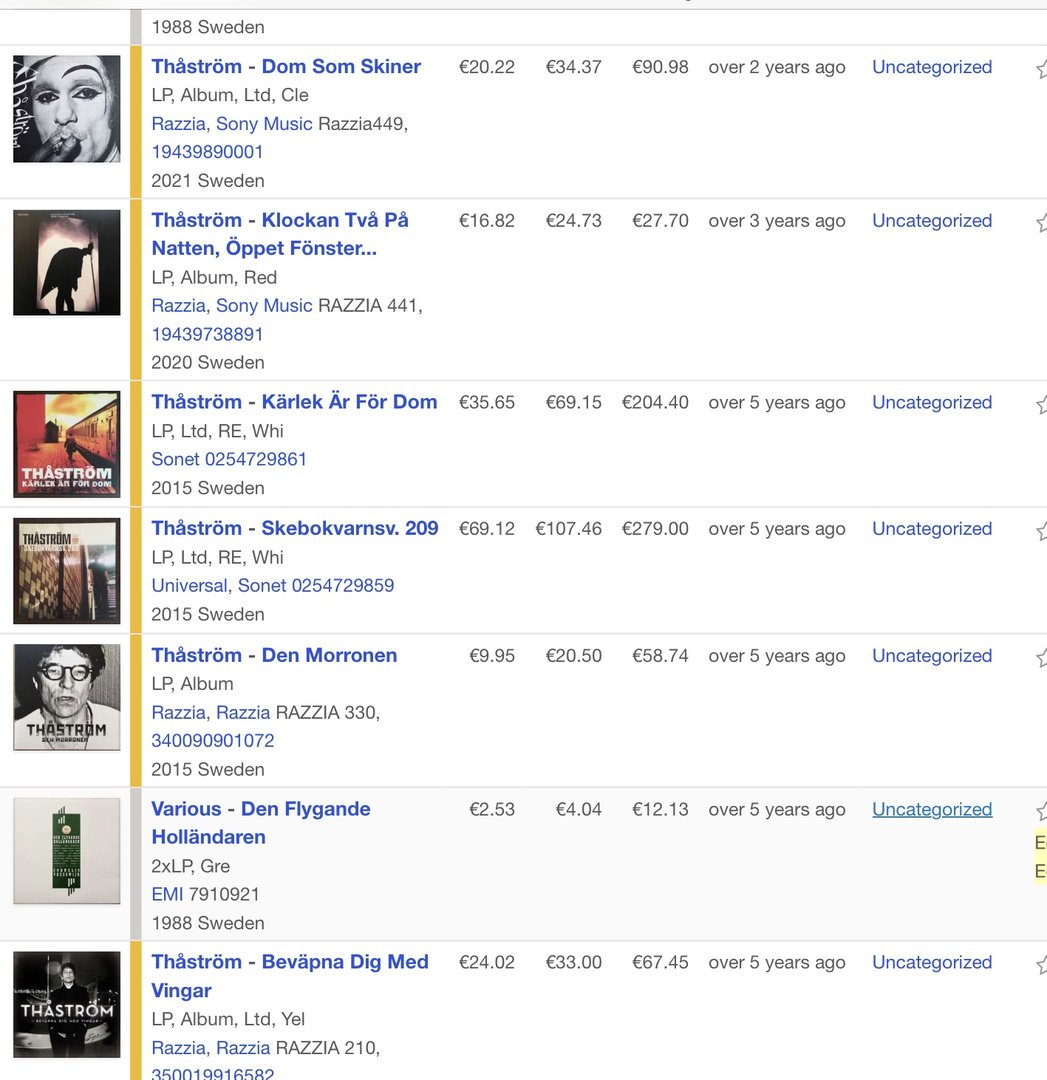Click the star icon on Dom Som Skiner row
Image resolution: width=1047 pixels, height=1080 pixels.
click(x=1041, y=68)
